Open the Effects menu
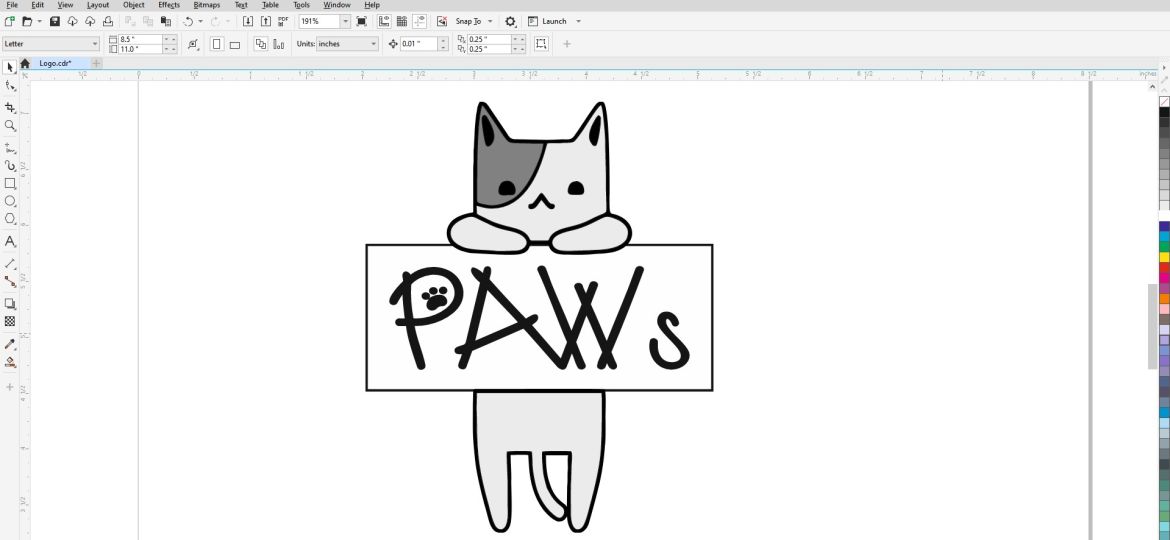The image size is (1170, 540). (x=169, y=4)
